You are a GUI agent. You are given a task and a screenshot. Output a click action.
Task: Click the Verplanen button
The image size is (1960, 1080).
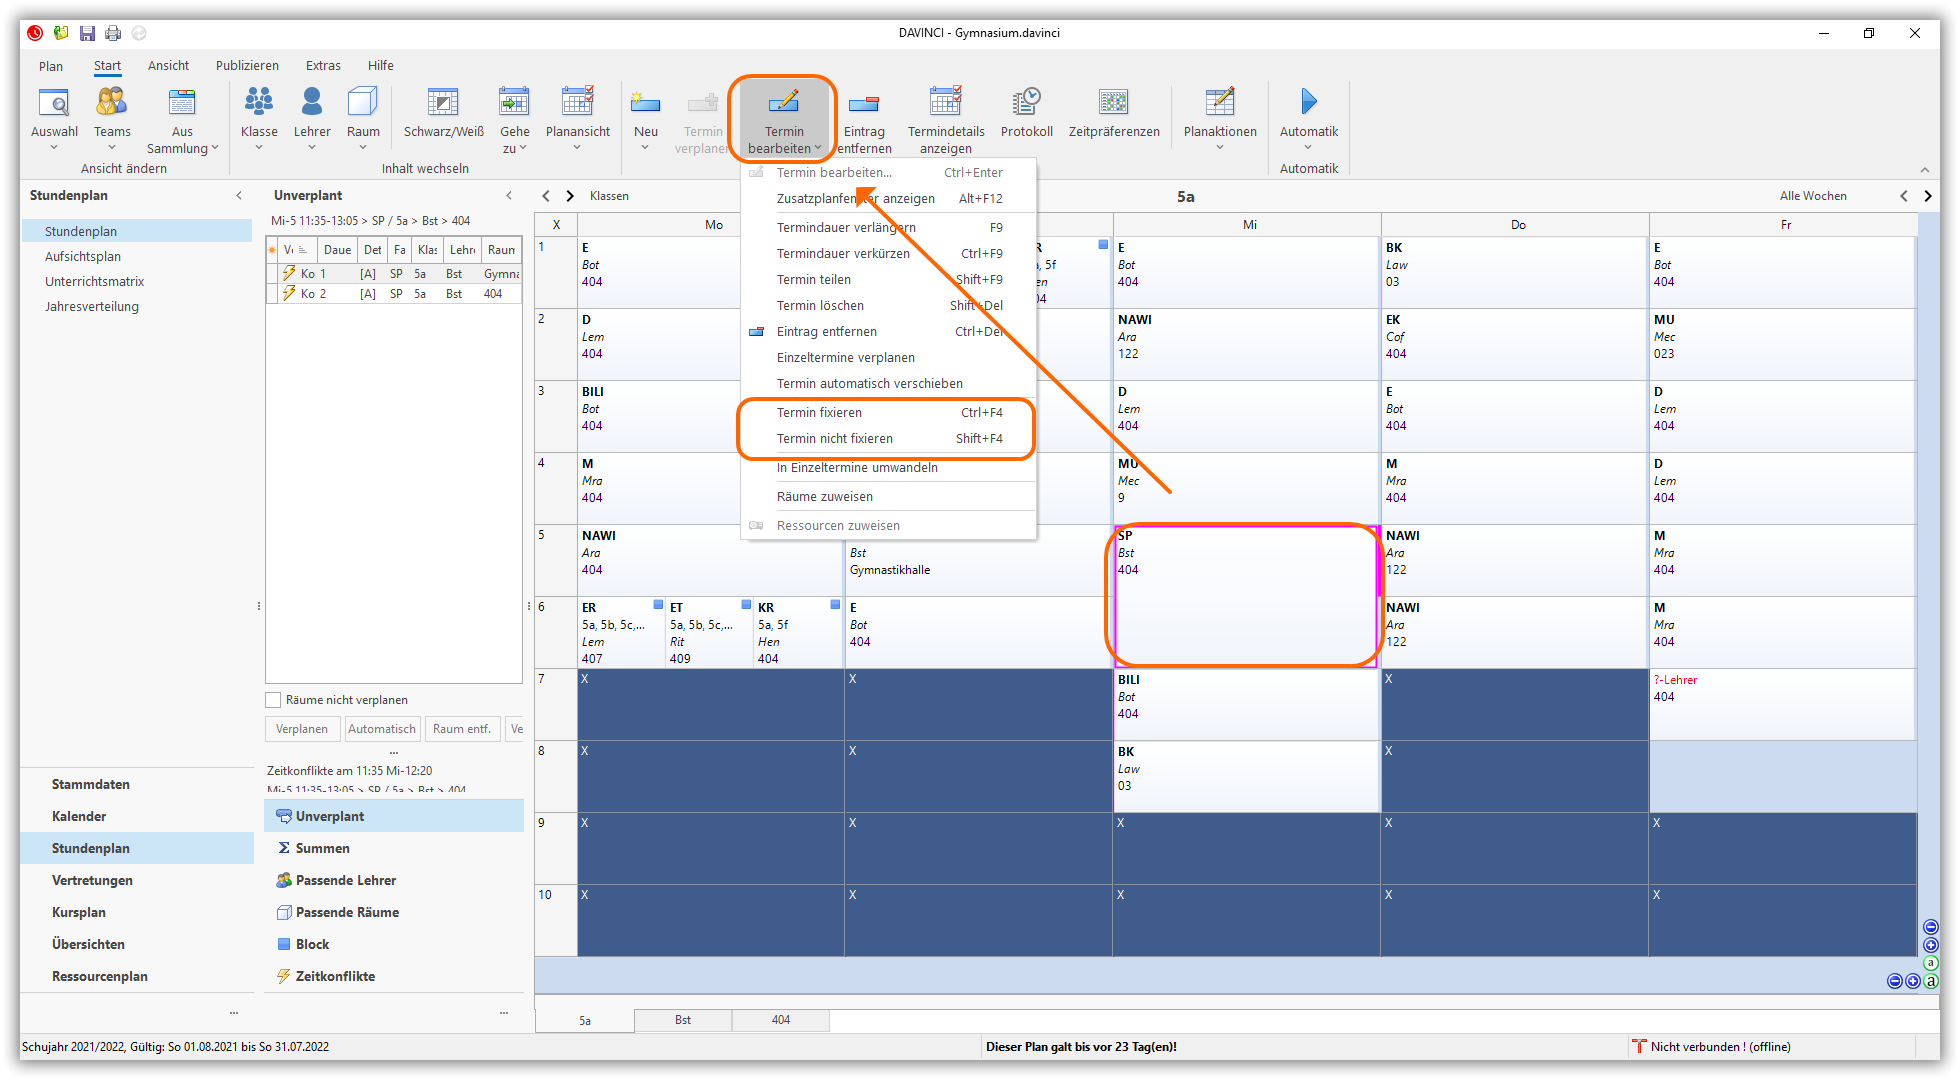pos(302,729)
